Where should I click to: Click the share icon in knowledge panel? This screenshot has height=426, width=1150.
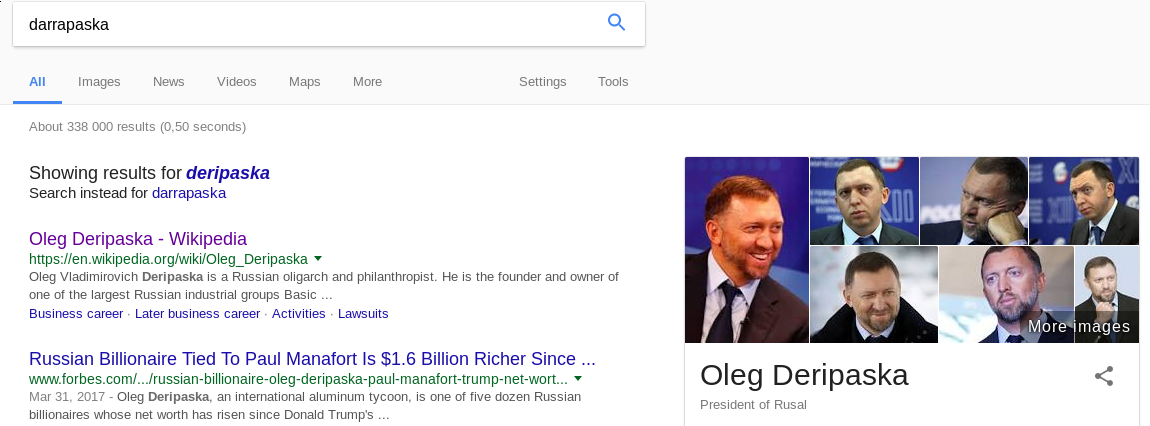click(x=1104, y=376)
